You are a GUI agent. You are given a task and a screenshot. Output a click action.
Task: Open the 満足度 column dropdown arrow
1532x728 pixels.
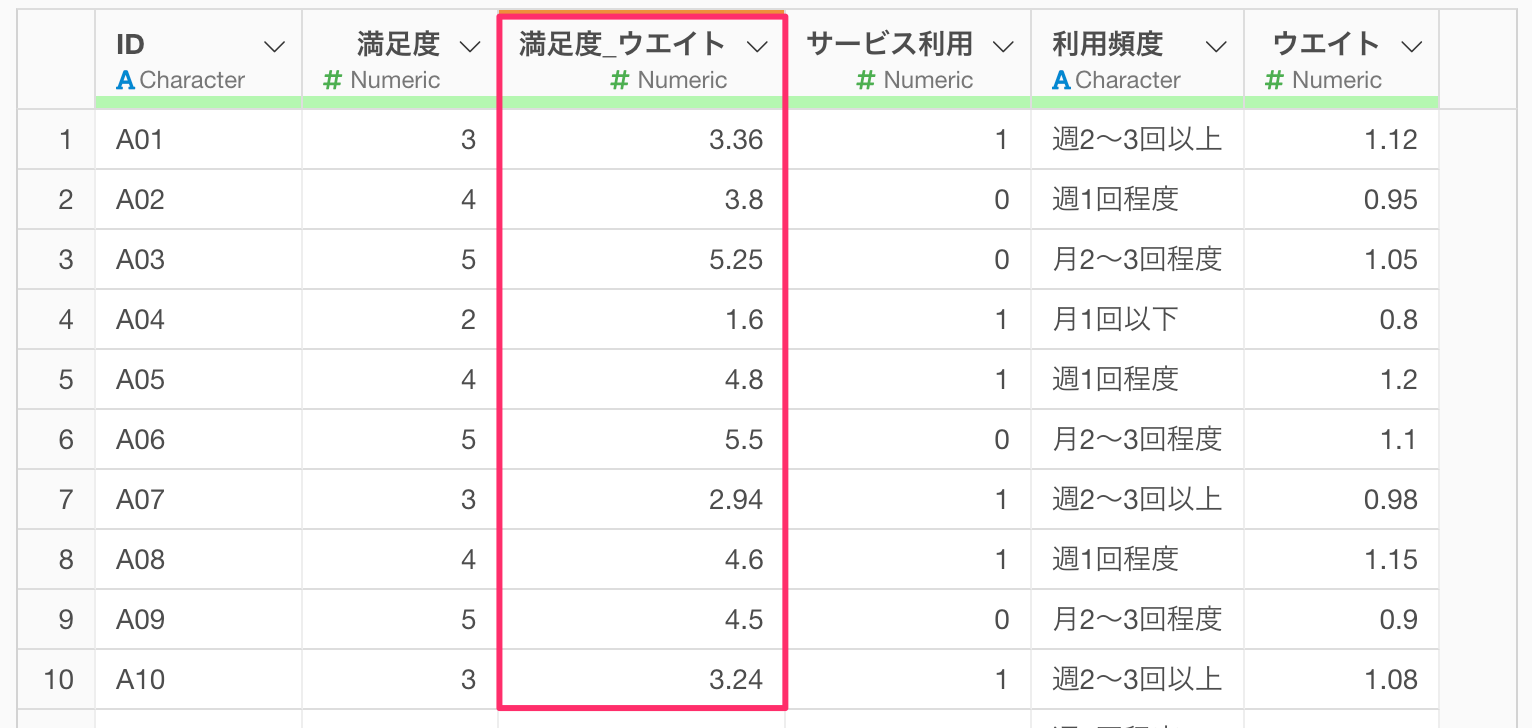(x=468, y=46)
